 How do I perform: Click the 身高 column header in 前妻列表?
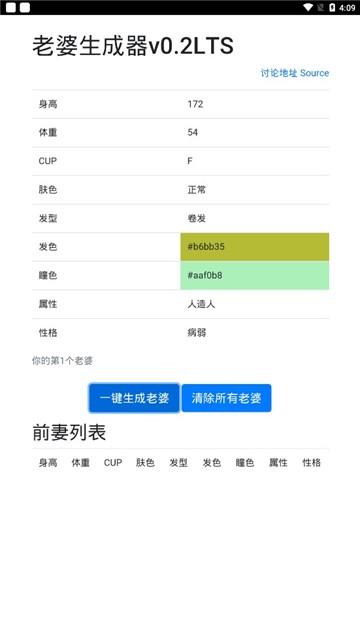48,462
